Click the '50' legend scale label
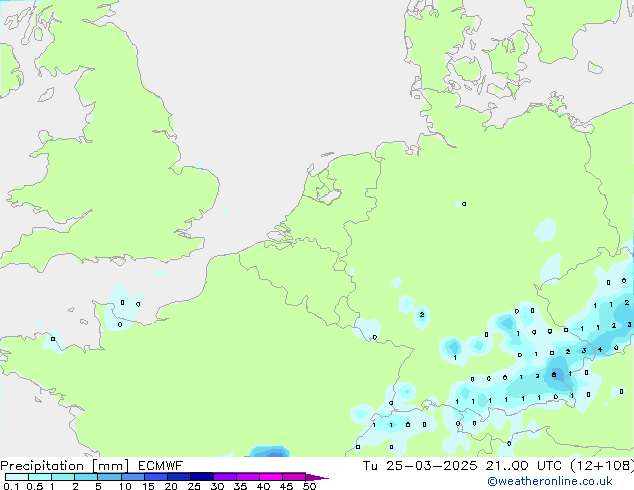Image resolution: width=634 pixels, height=490 pixels. click(310, 486)
